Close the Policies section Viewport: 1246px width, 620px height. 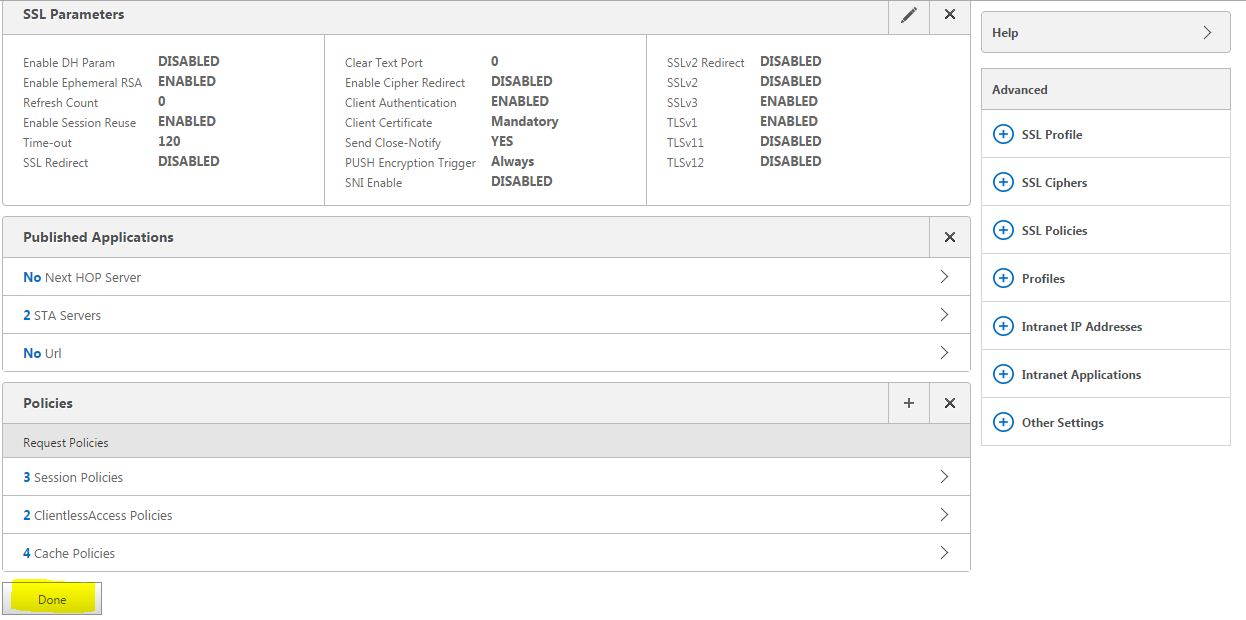(949, 403)
